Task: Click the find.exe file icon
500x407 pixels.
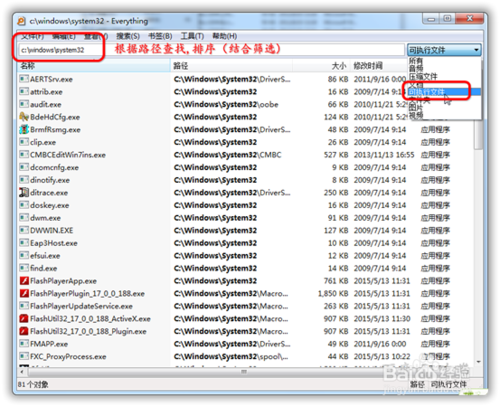Action: pos(24,268)
